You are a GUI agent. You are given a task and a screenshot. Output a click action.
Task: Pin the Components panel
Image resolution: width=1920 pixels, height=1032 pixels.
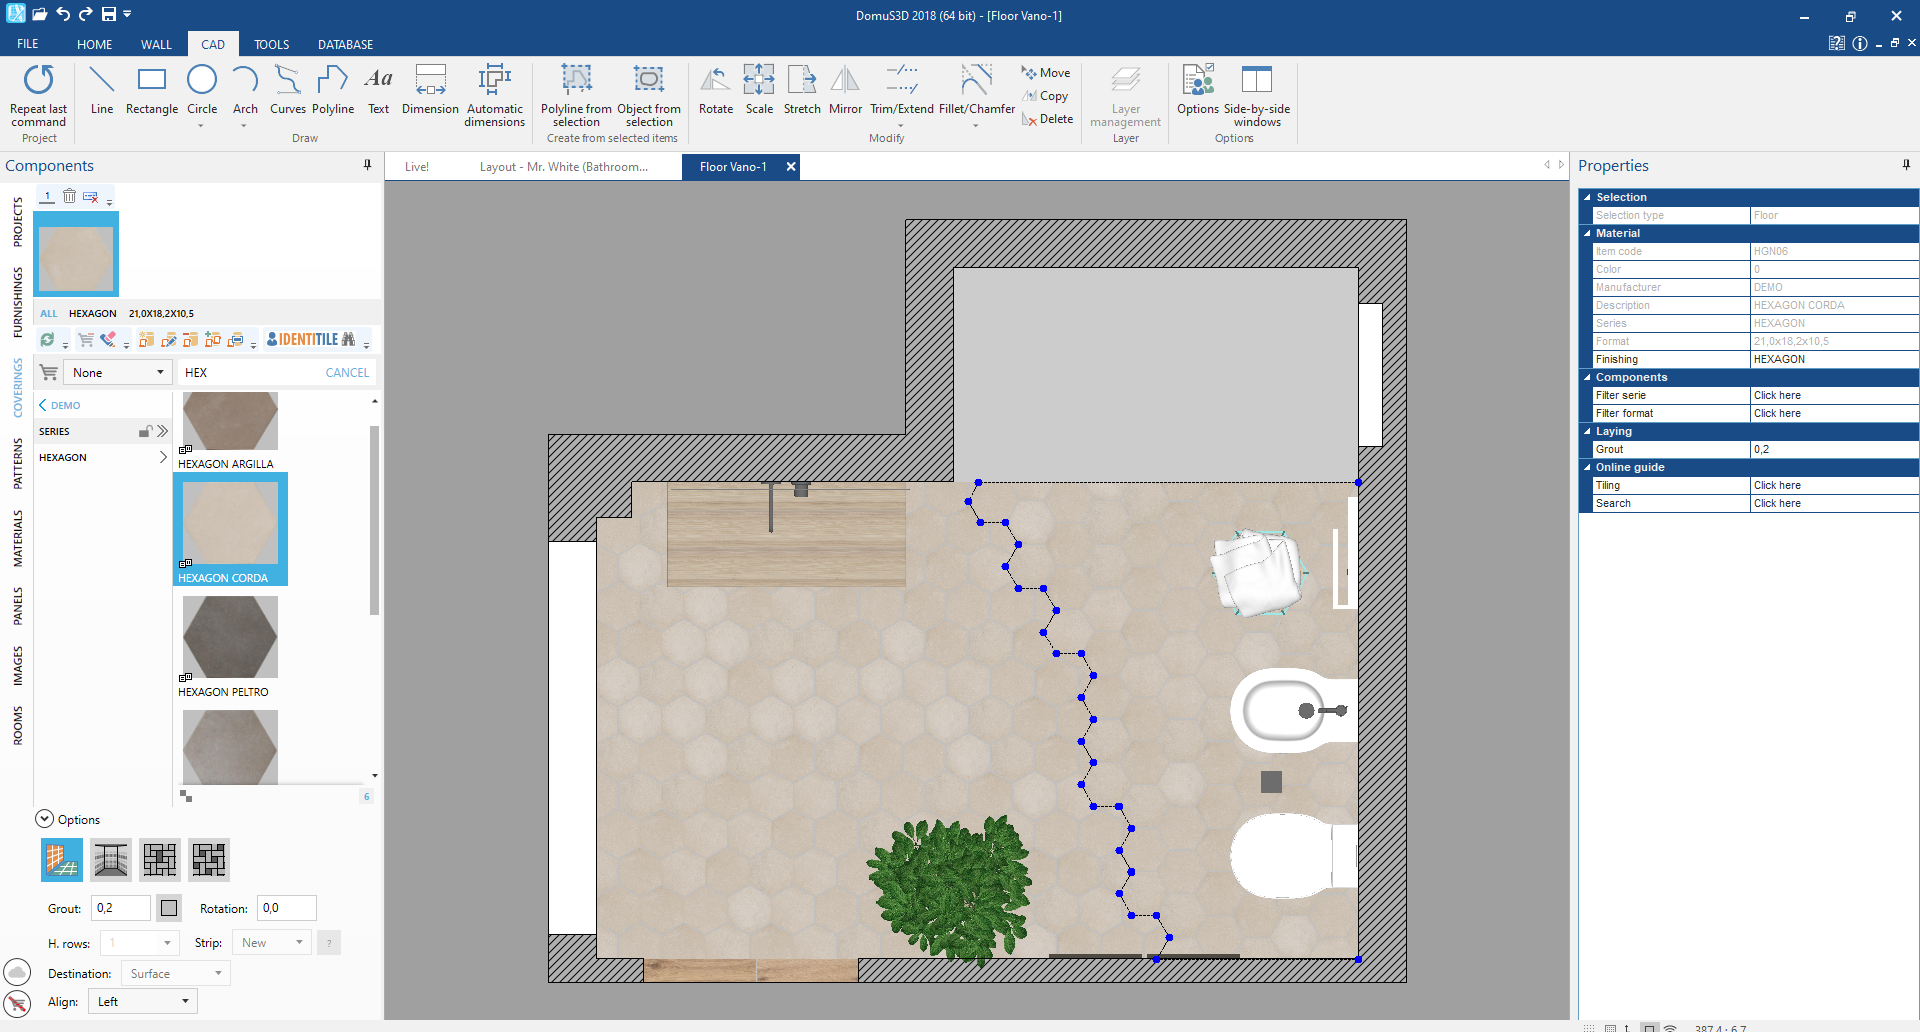[367, 165]
